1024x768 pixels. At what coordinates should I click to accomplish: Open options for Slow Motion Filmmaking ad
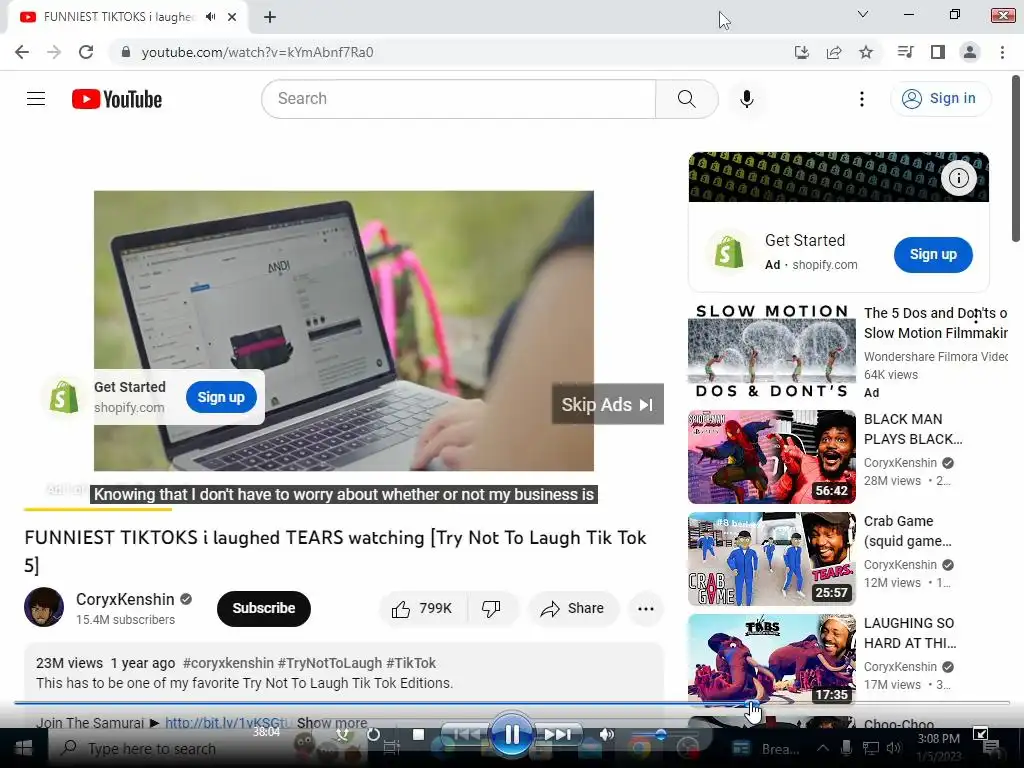[x=976, y=317]
